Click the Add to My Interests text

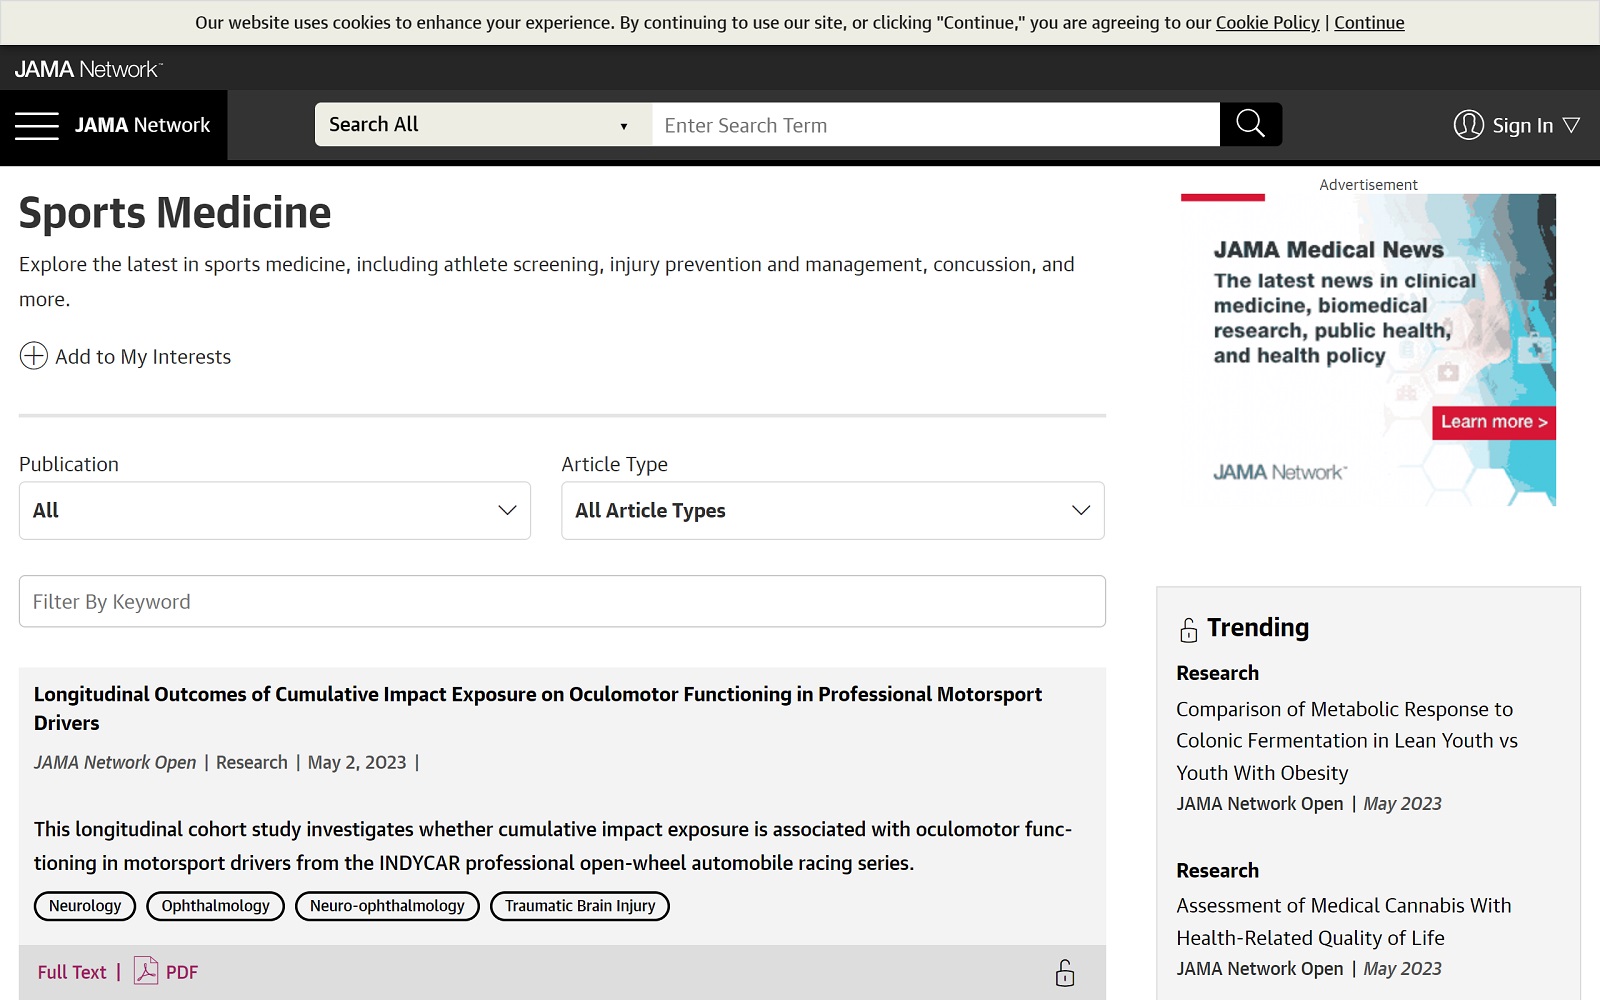coord(143,357)
